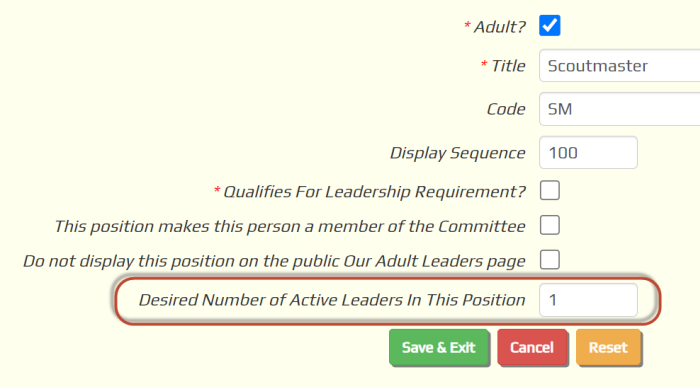The image size is (700, 388).
Task: Click the Our Adult Leaders page label text
Action: pyautogui.click(x=274, y=261)
